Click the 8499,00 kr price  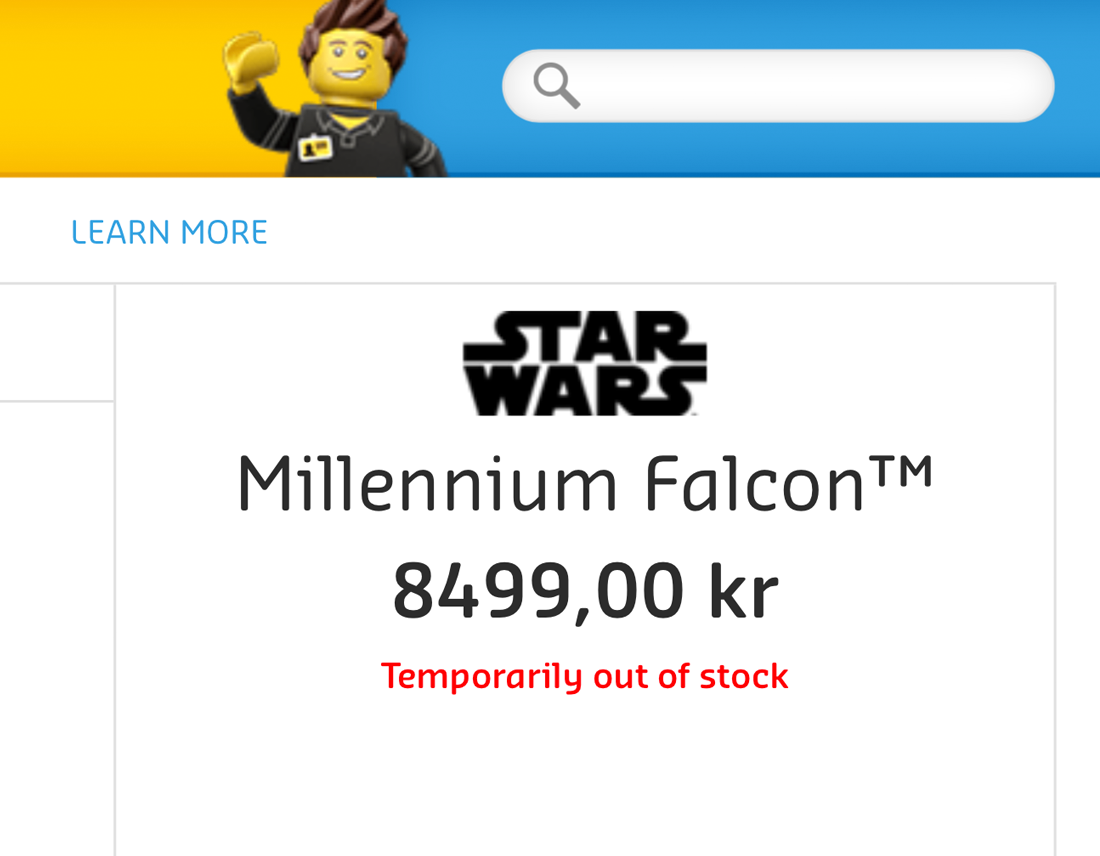[586, 591]
